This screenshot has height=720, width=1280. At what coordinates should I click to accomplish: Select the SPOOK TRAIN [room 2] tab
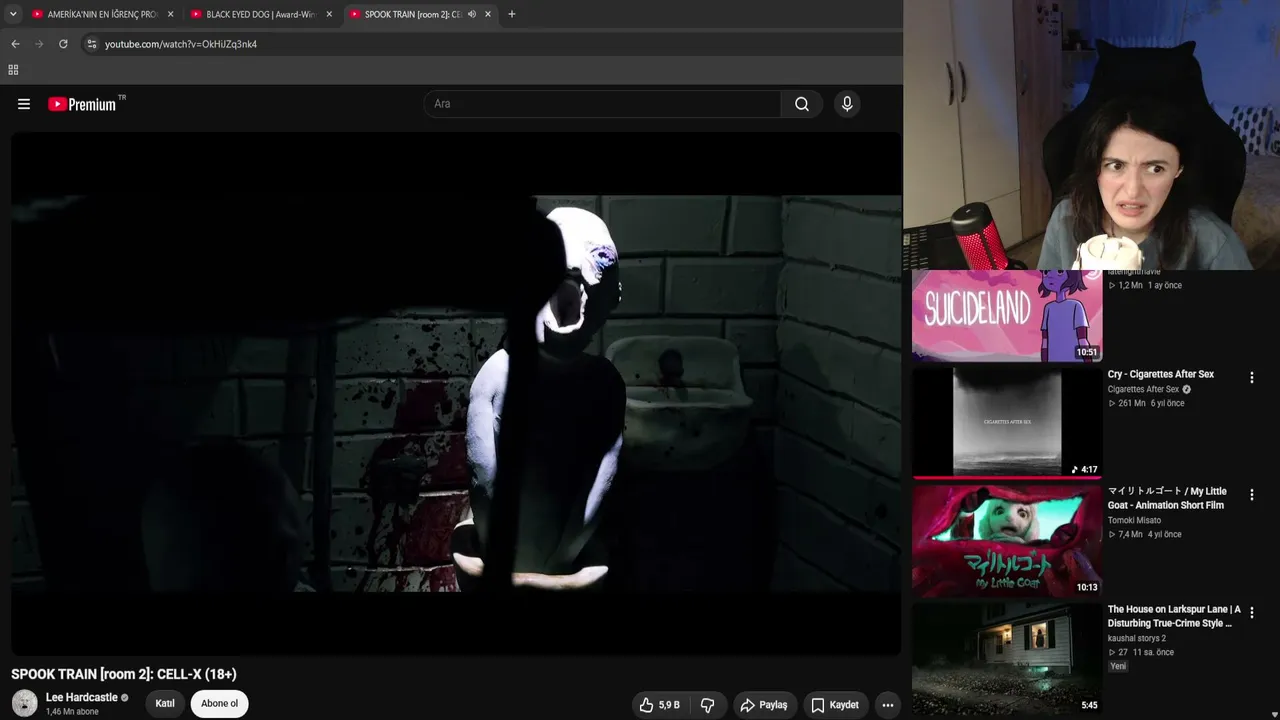point(412,14)
